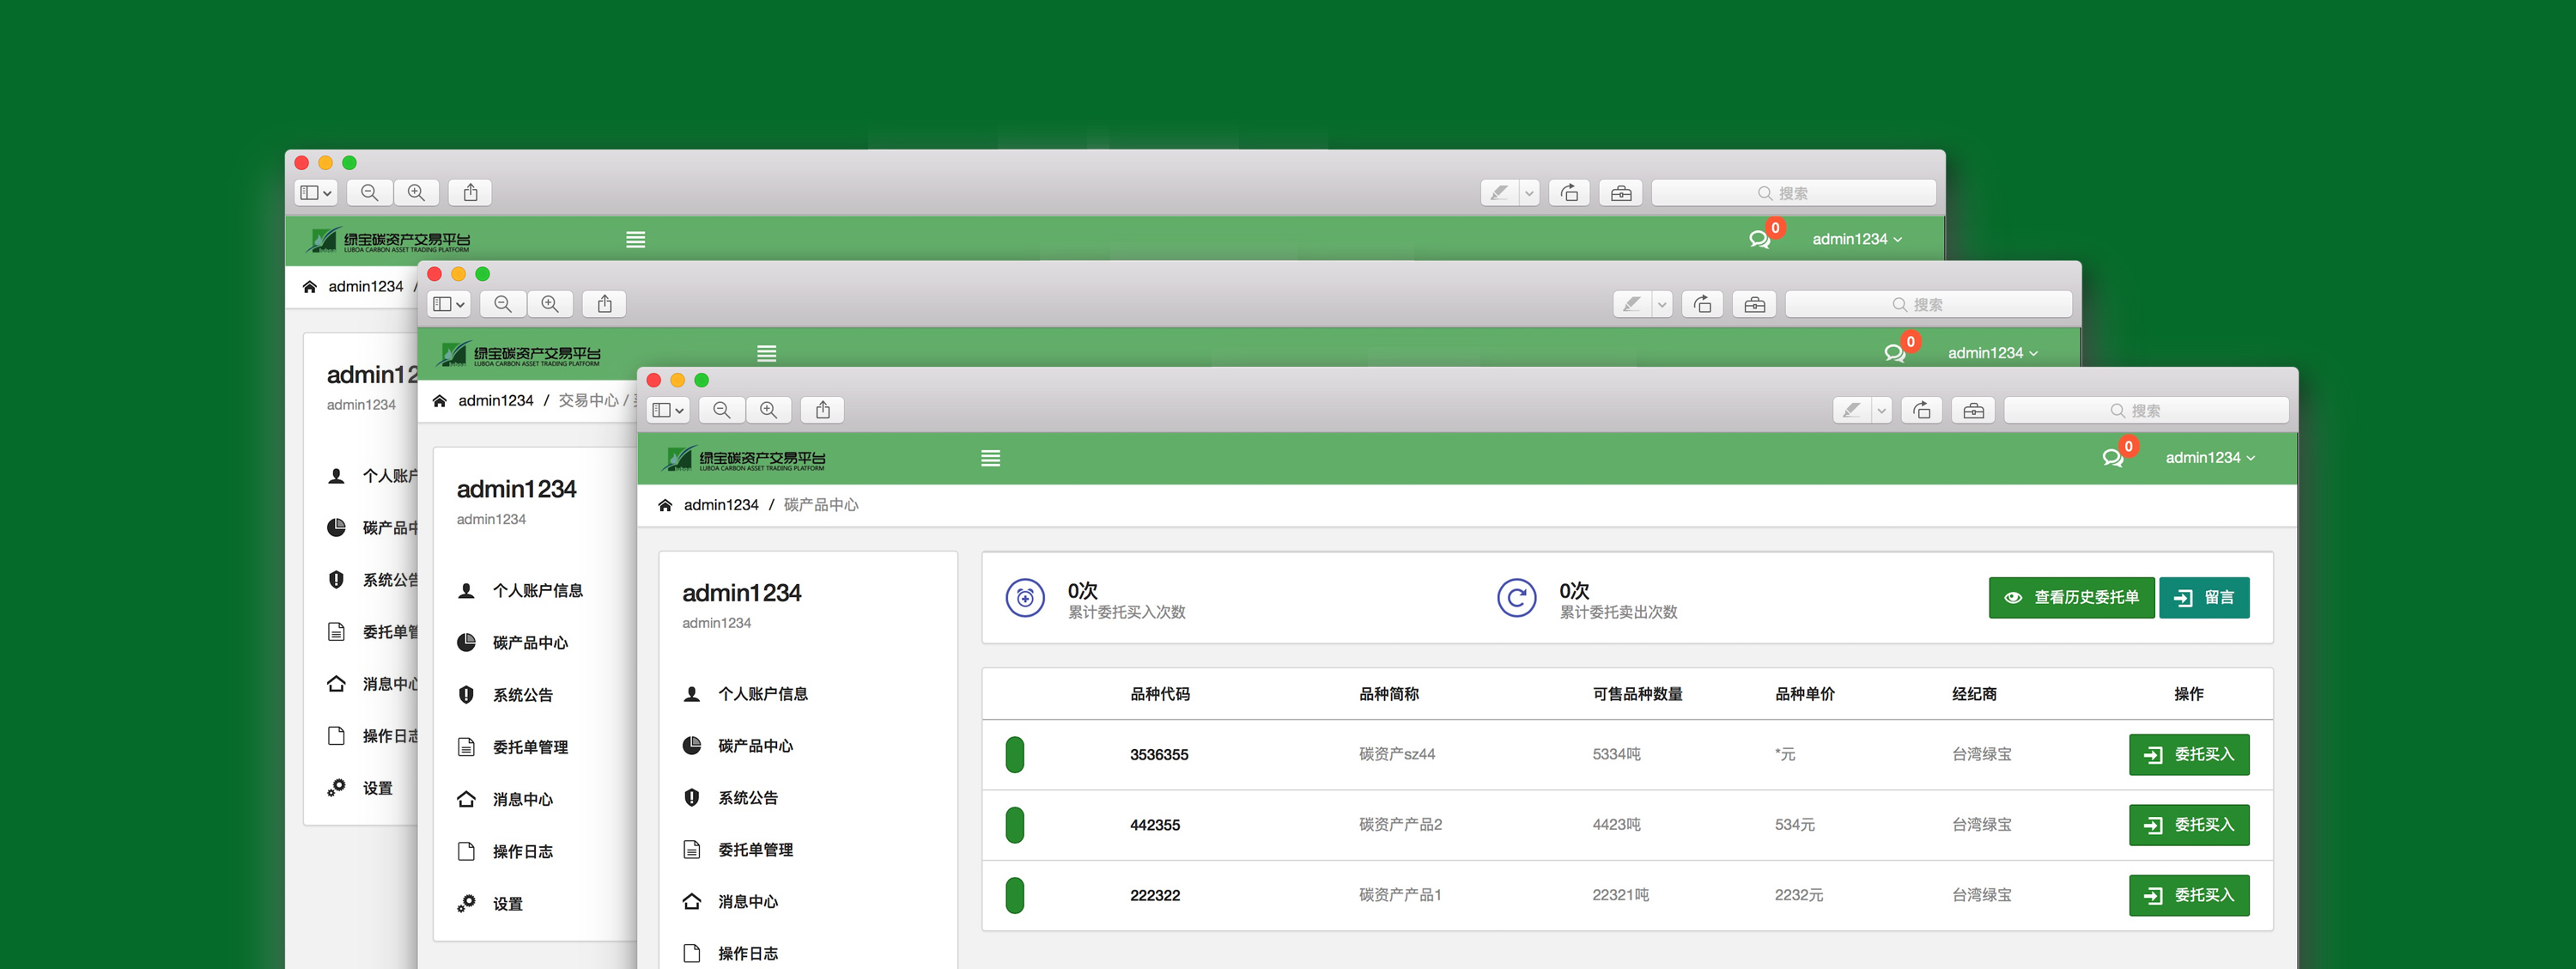Open the message notification bubble in front window
This screenshot has width=2576, height=969.
tap(2112, 458)
